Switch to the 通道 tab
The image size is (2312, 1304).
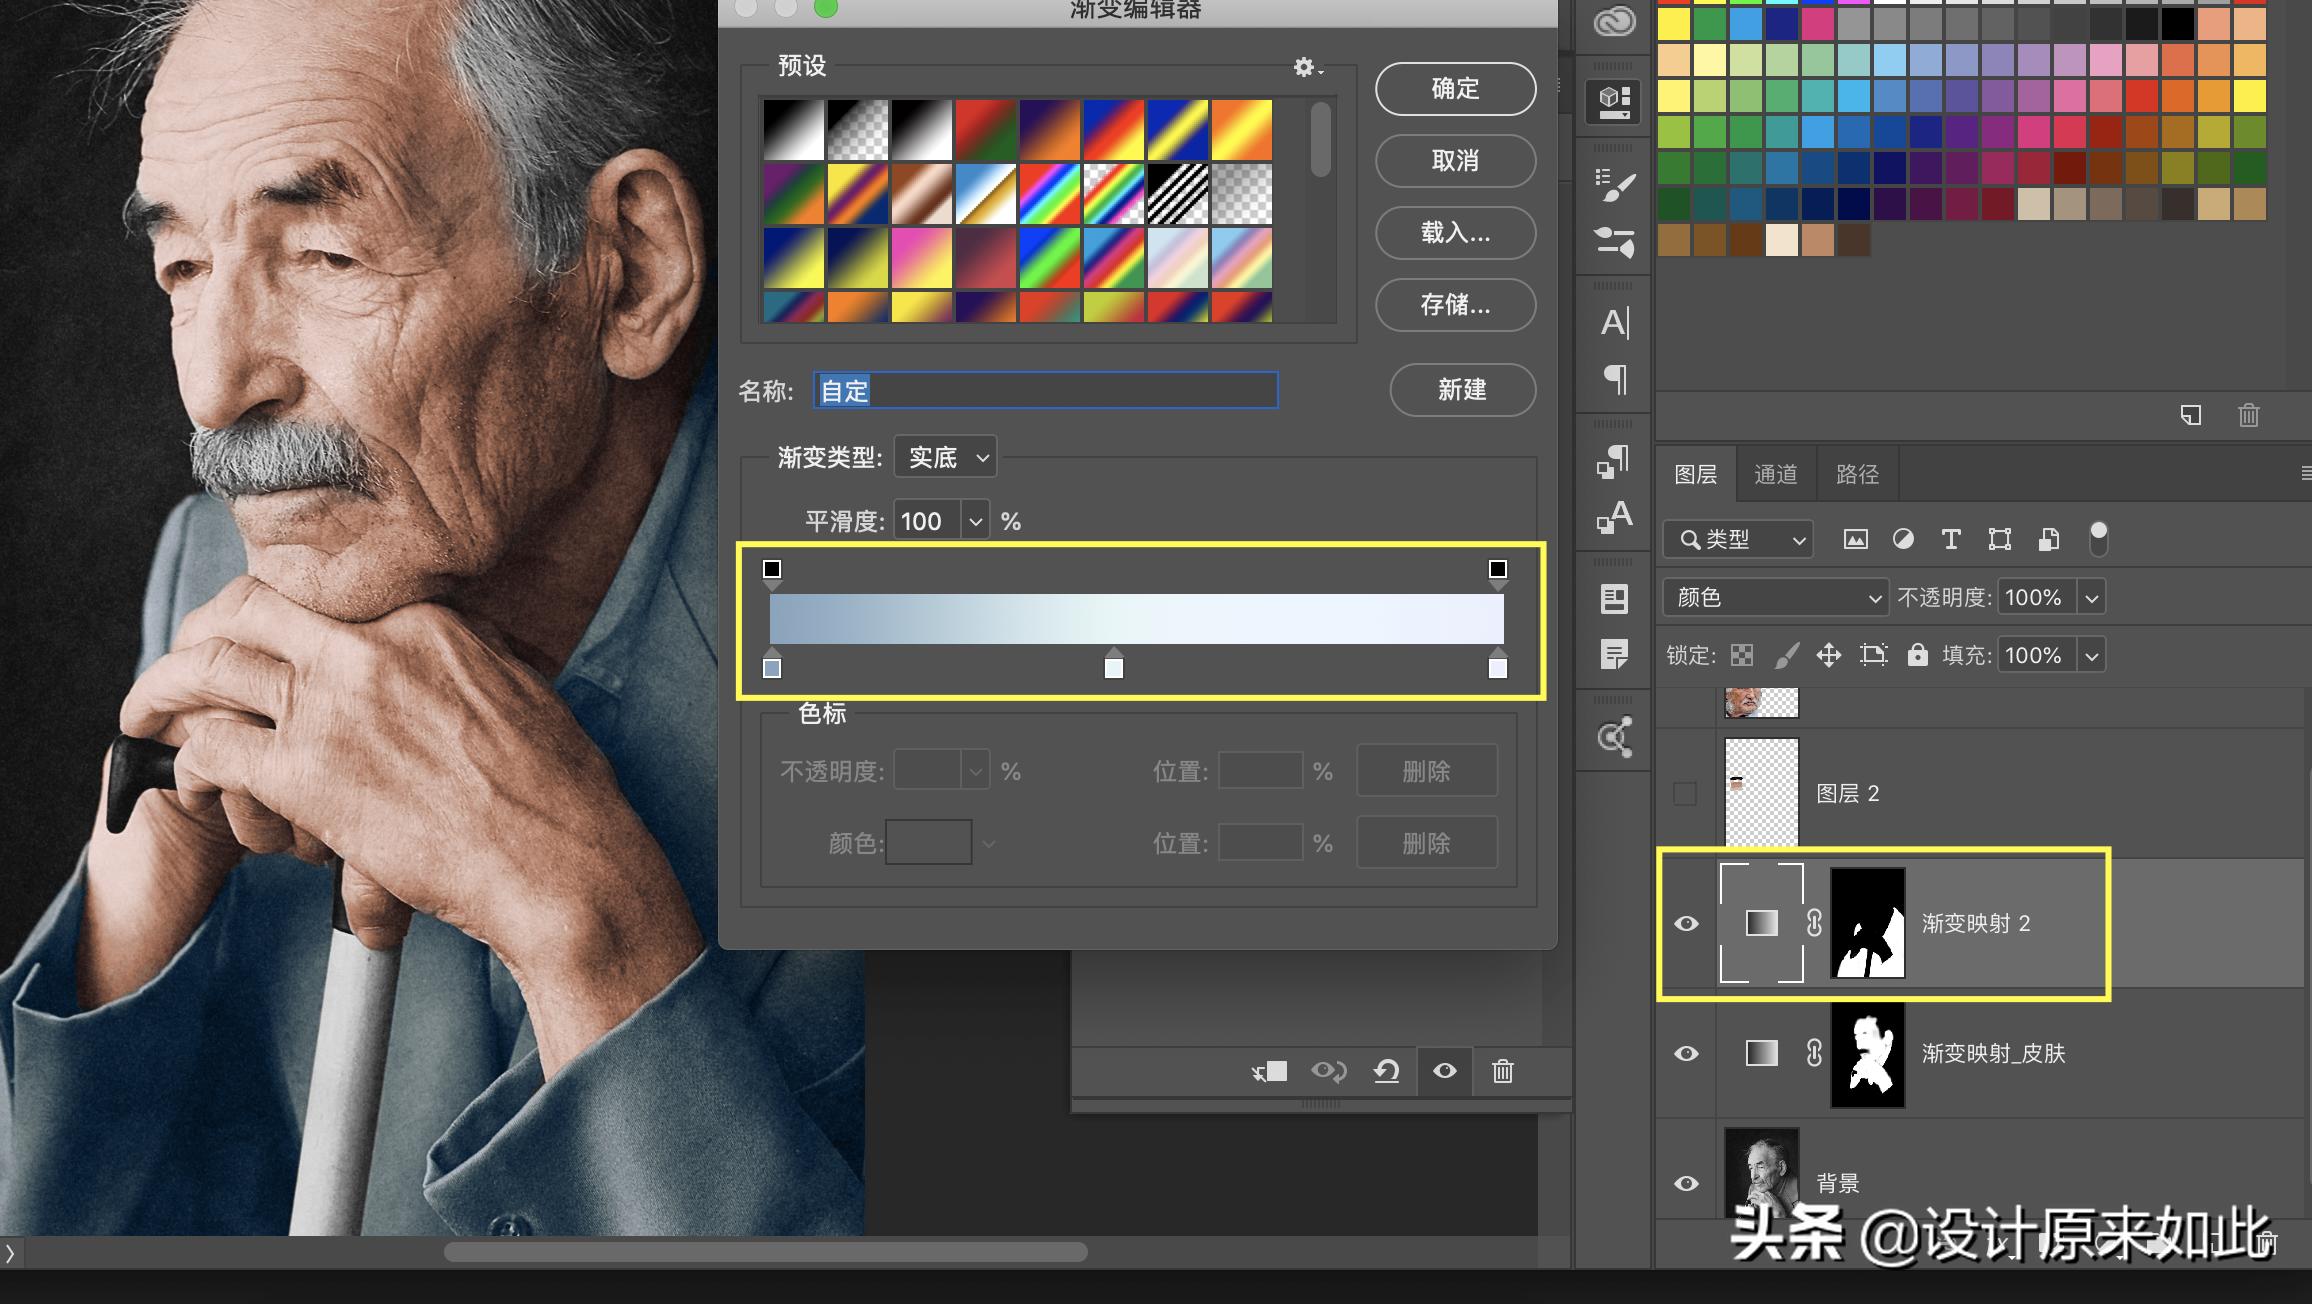click(1775, 474)
